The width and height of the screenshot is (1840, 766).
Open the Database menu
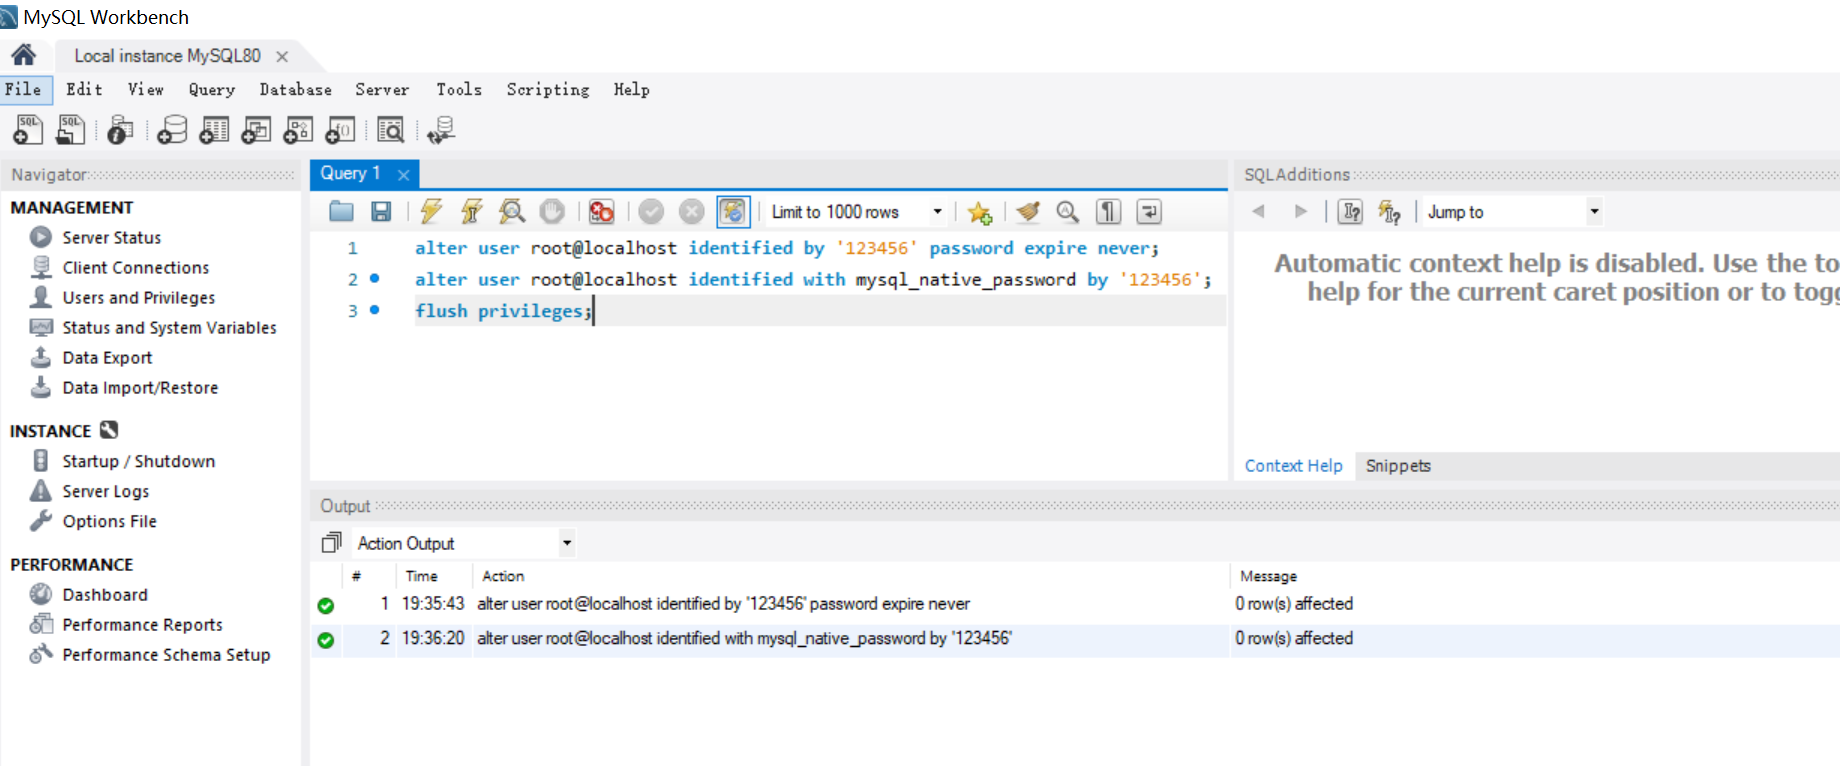296,89
